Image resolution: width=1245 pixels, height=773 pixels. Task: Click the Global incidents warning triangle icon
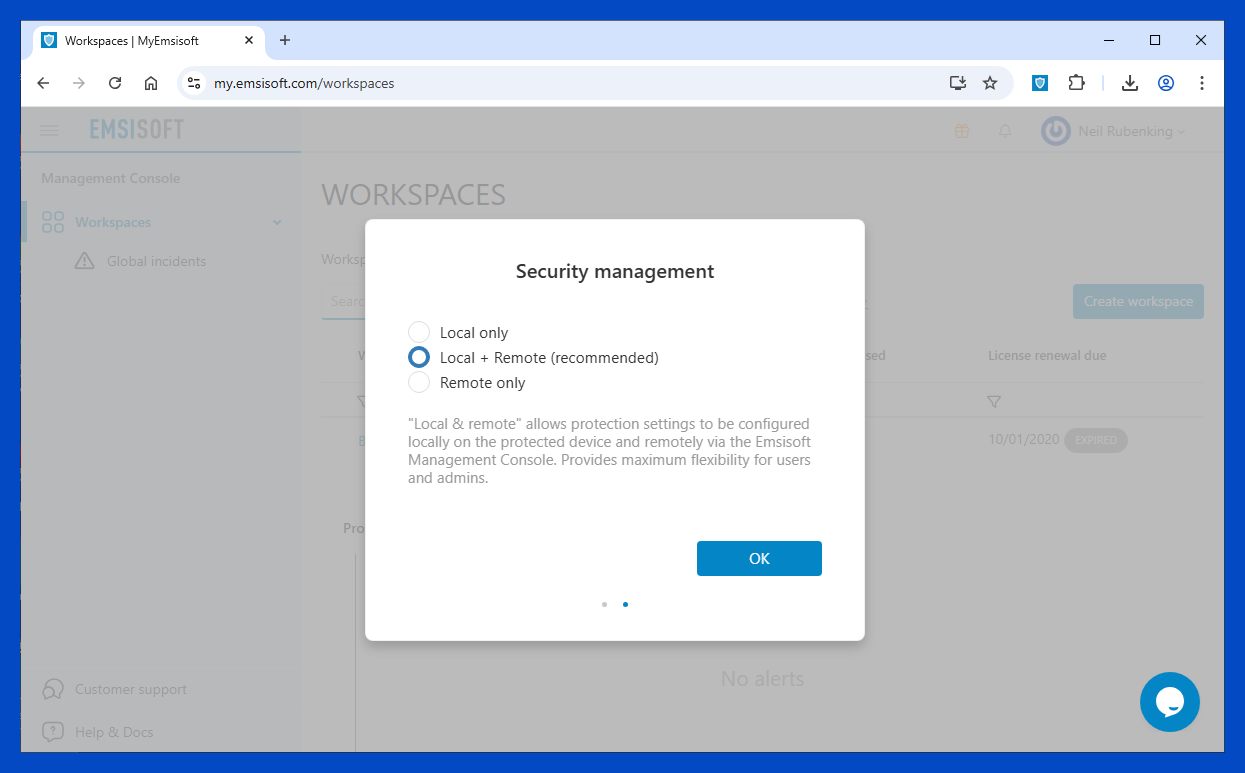tap(85, 261)
